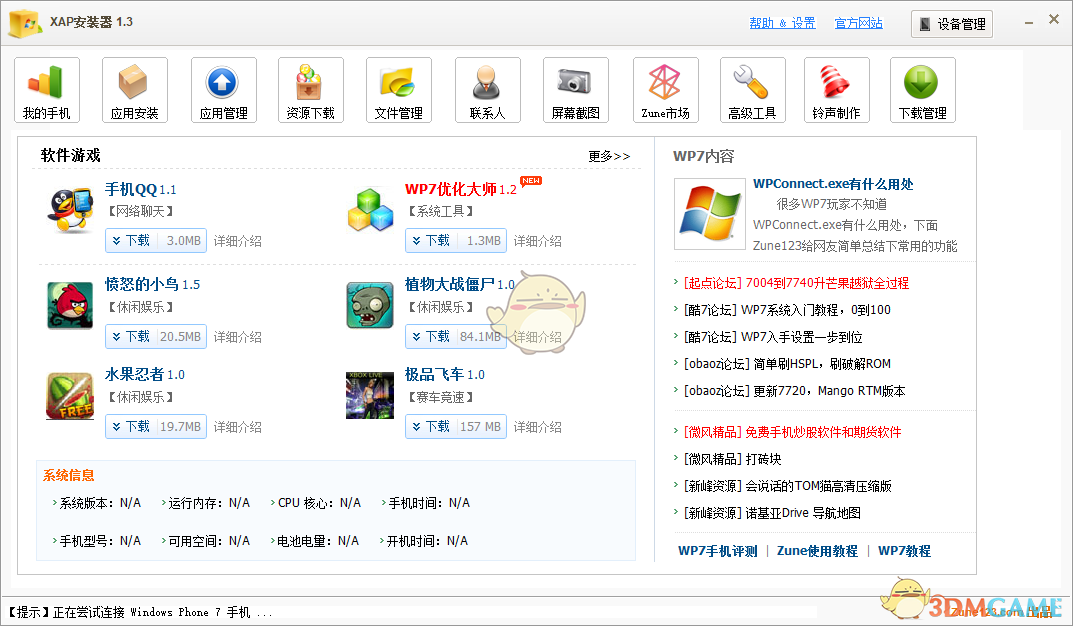1073x626 pixels.
Task: Go to 资源下载 resource download
Action: tap(311, 90)
